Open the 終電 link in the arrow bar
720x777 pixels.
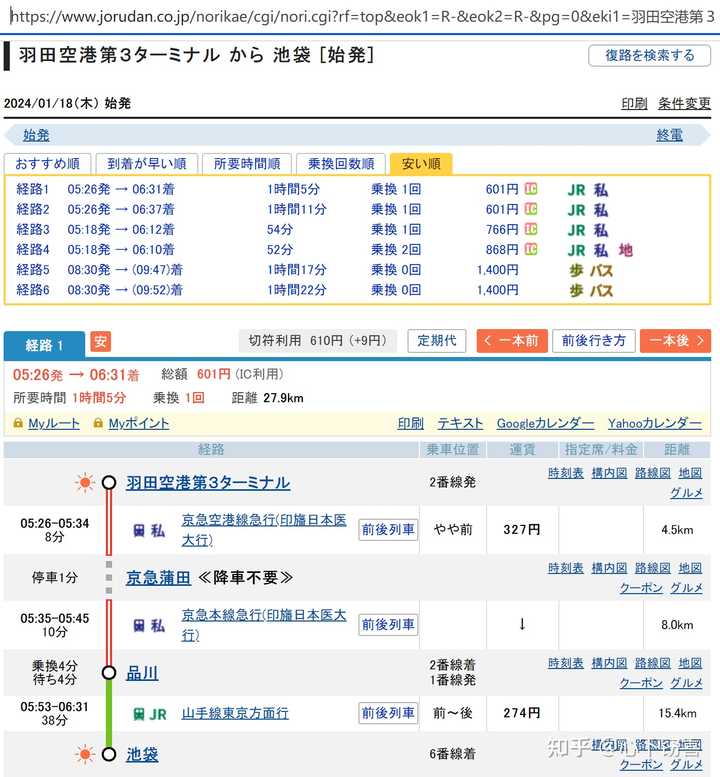click(x=669, y=135)
